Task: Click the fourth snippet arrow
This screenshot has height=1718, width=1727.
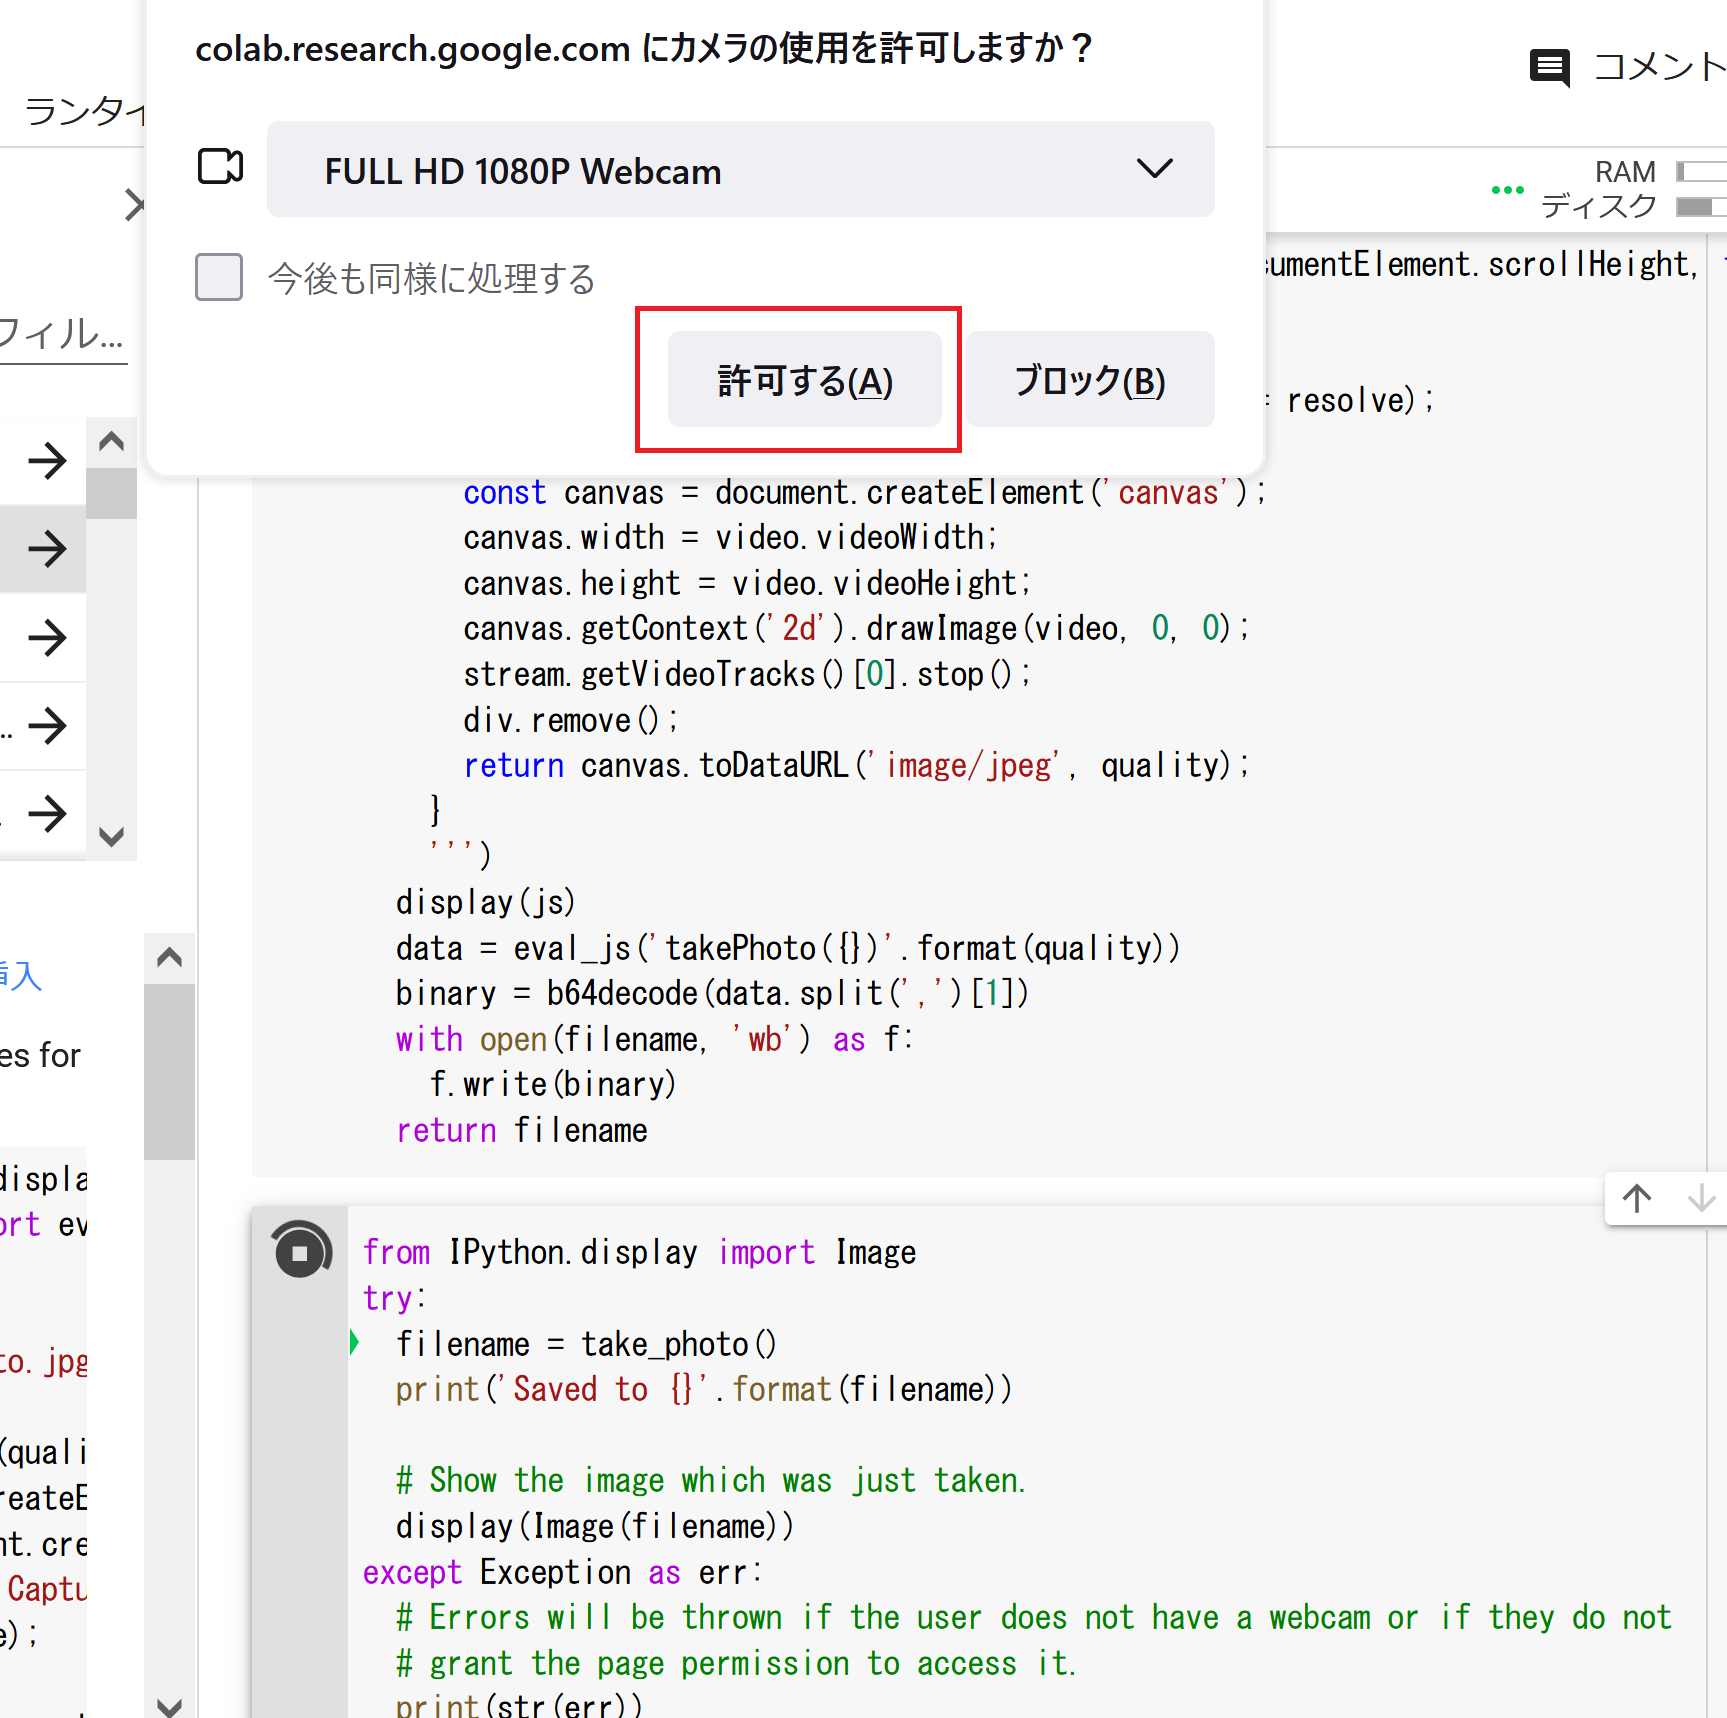Action: (46, 725)
